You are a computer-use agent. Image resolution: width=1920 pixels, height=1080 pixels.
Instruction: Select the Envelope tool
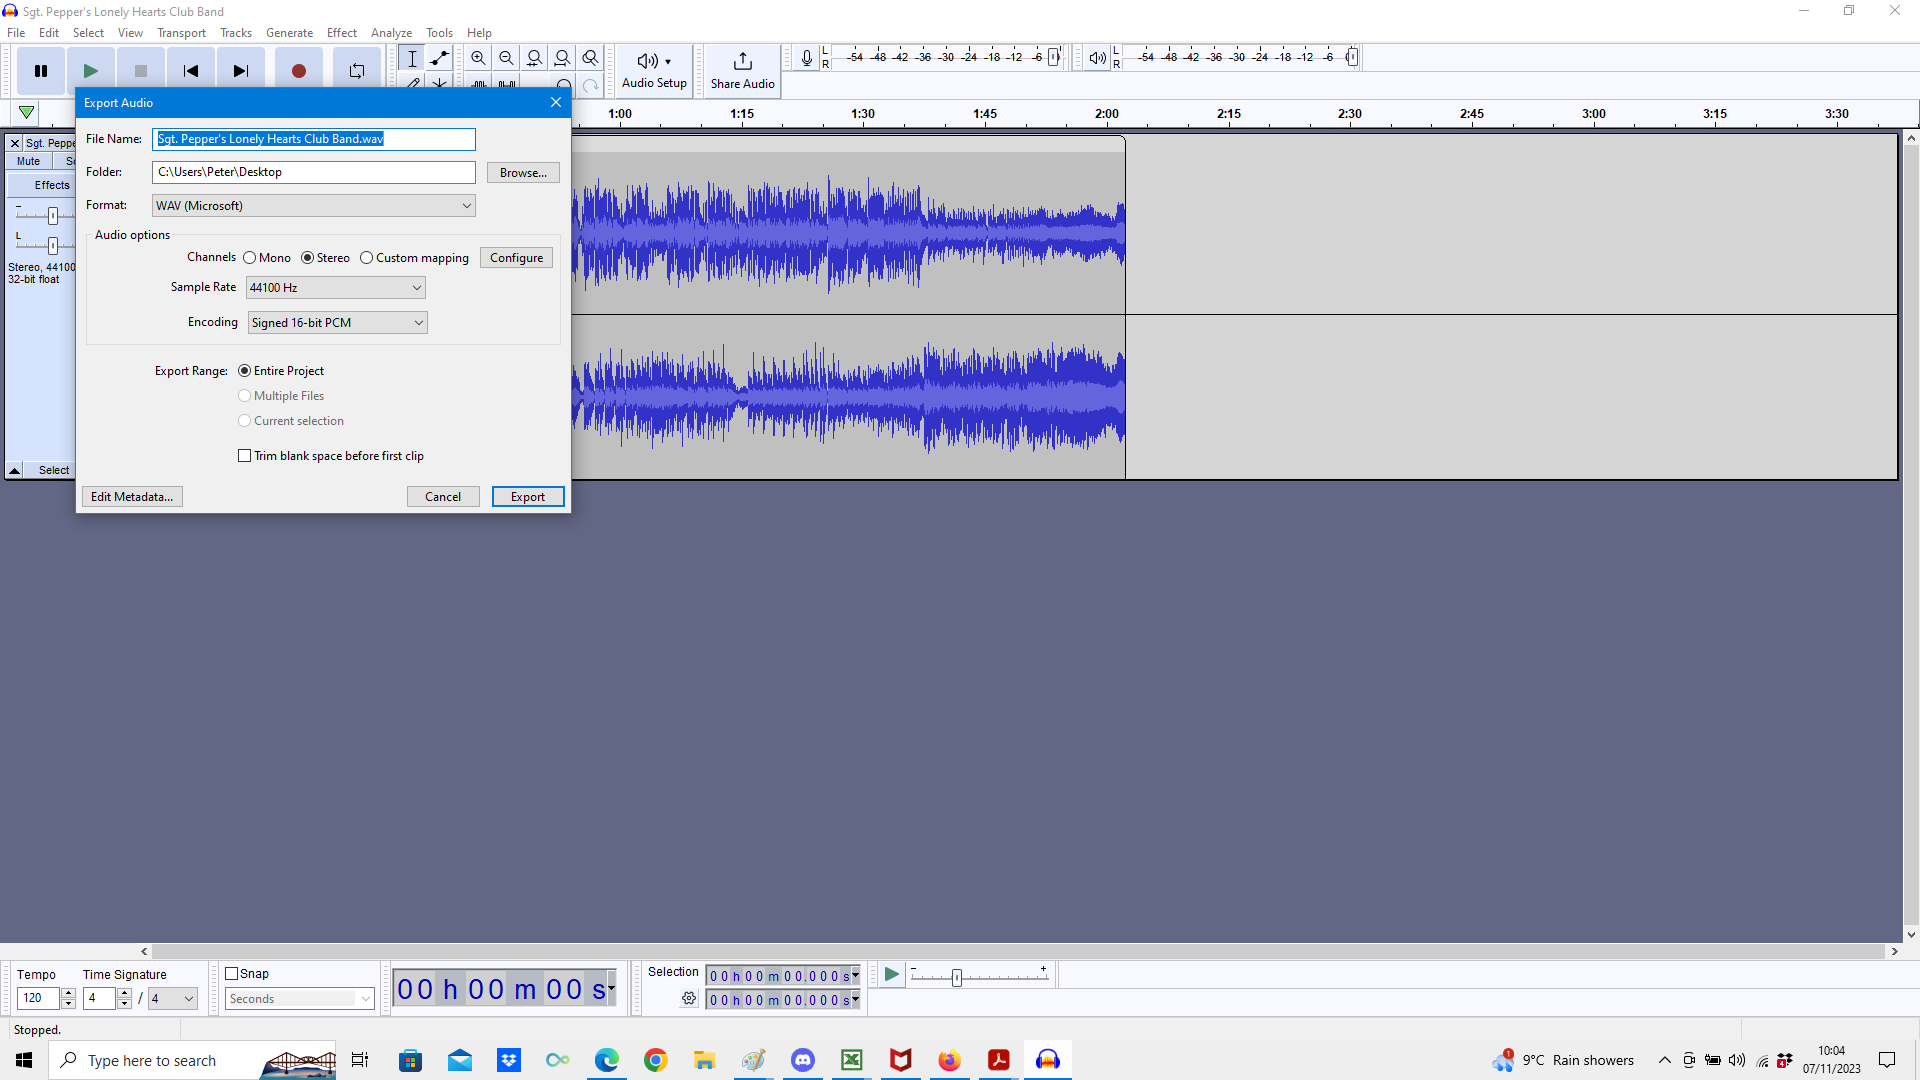(440, 58)
